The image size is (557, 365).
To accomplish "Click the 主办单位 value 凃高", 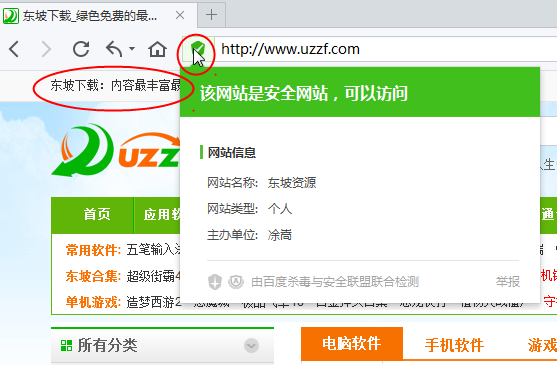I will [x=280, y=235].
